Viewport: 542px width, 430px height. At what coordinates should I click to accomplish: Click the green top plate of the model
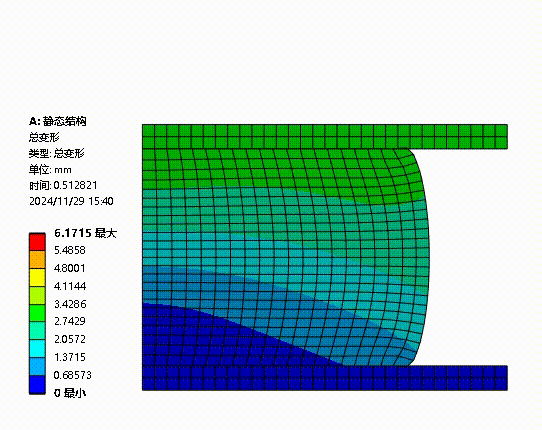[x=325, y=137]
